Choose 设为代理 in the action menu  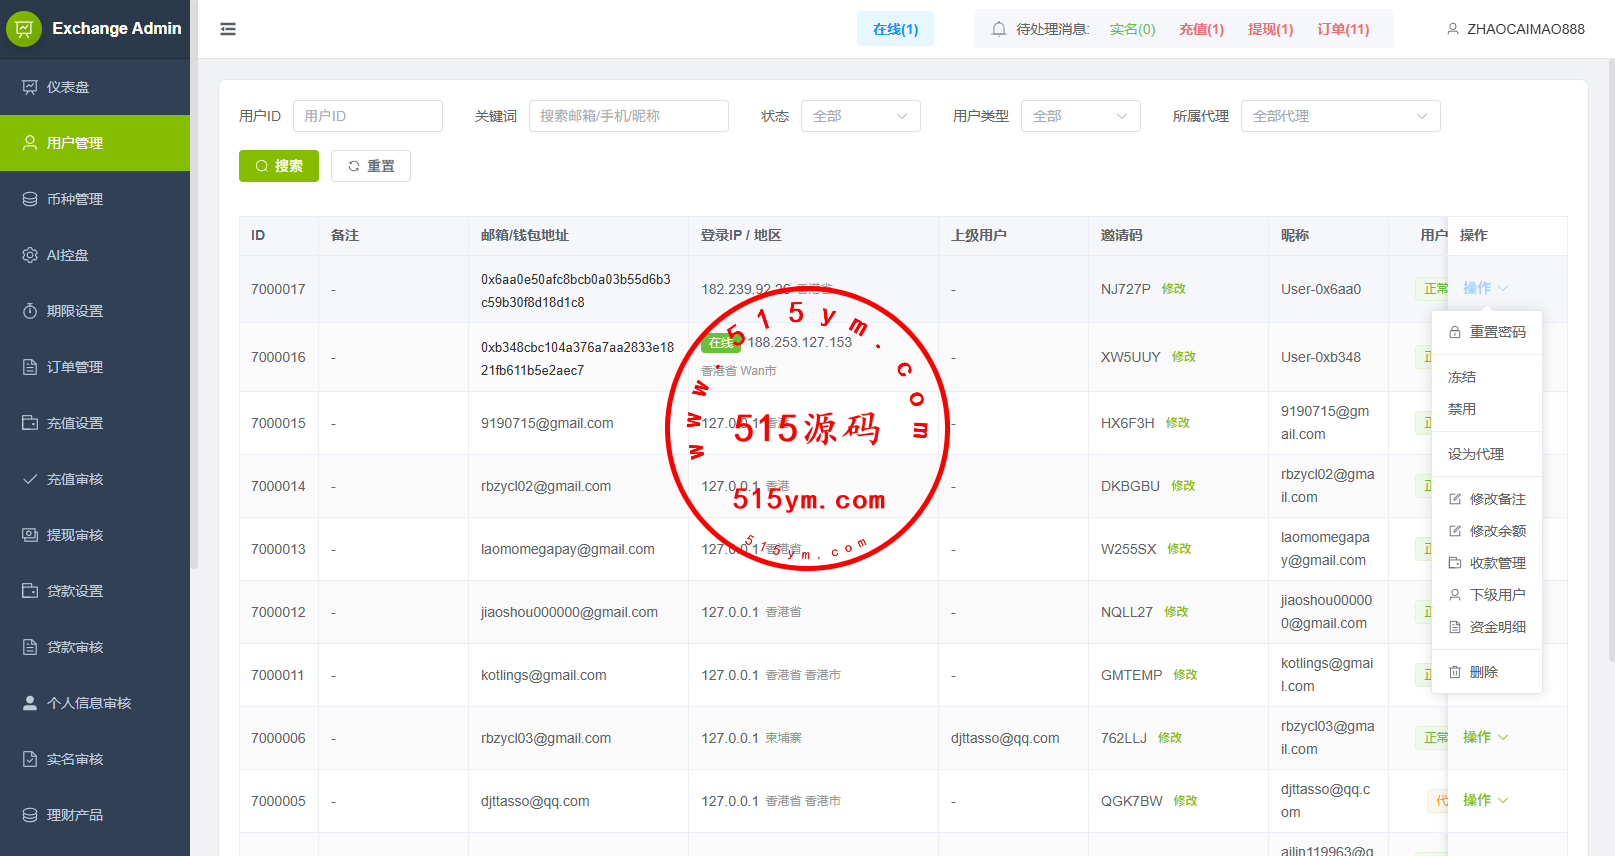1476,454
